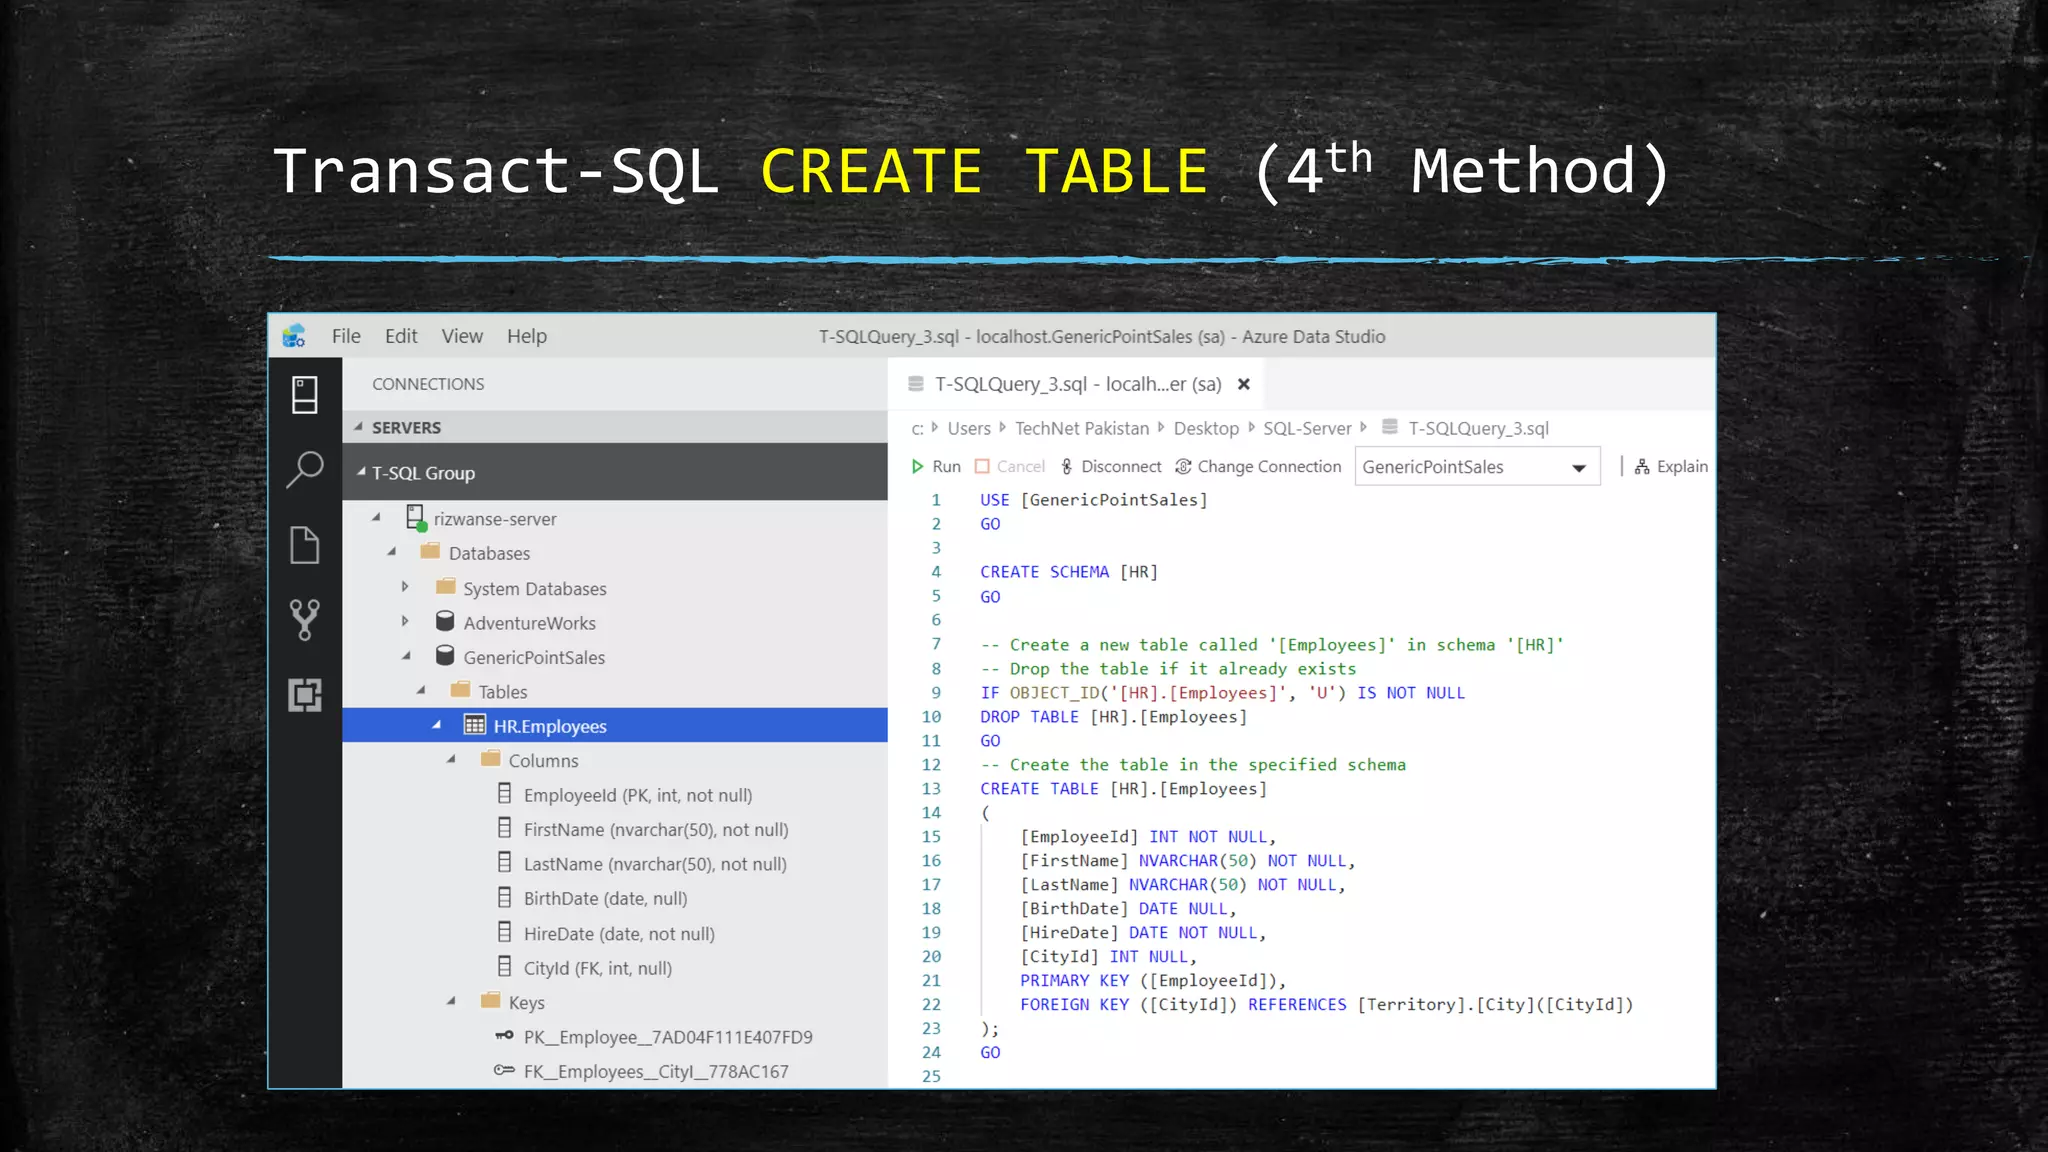Click the Run button label
The height and width of the screenshot is (1152, 2048).
coord(946,466)
